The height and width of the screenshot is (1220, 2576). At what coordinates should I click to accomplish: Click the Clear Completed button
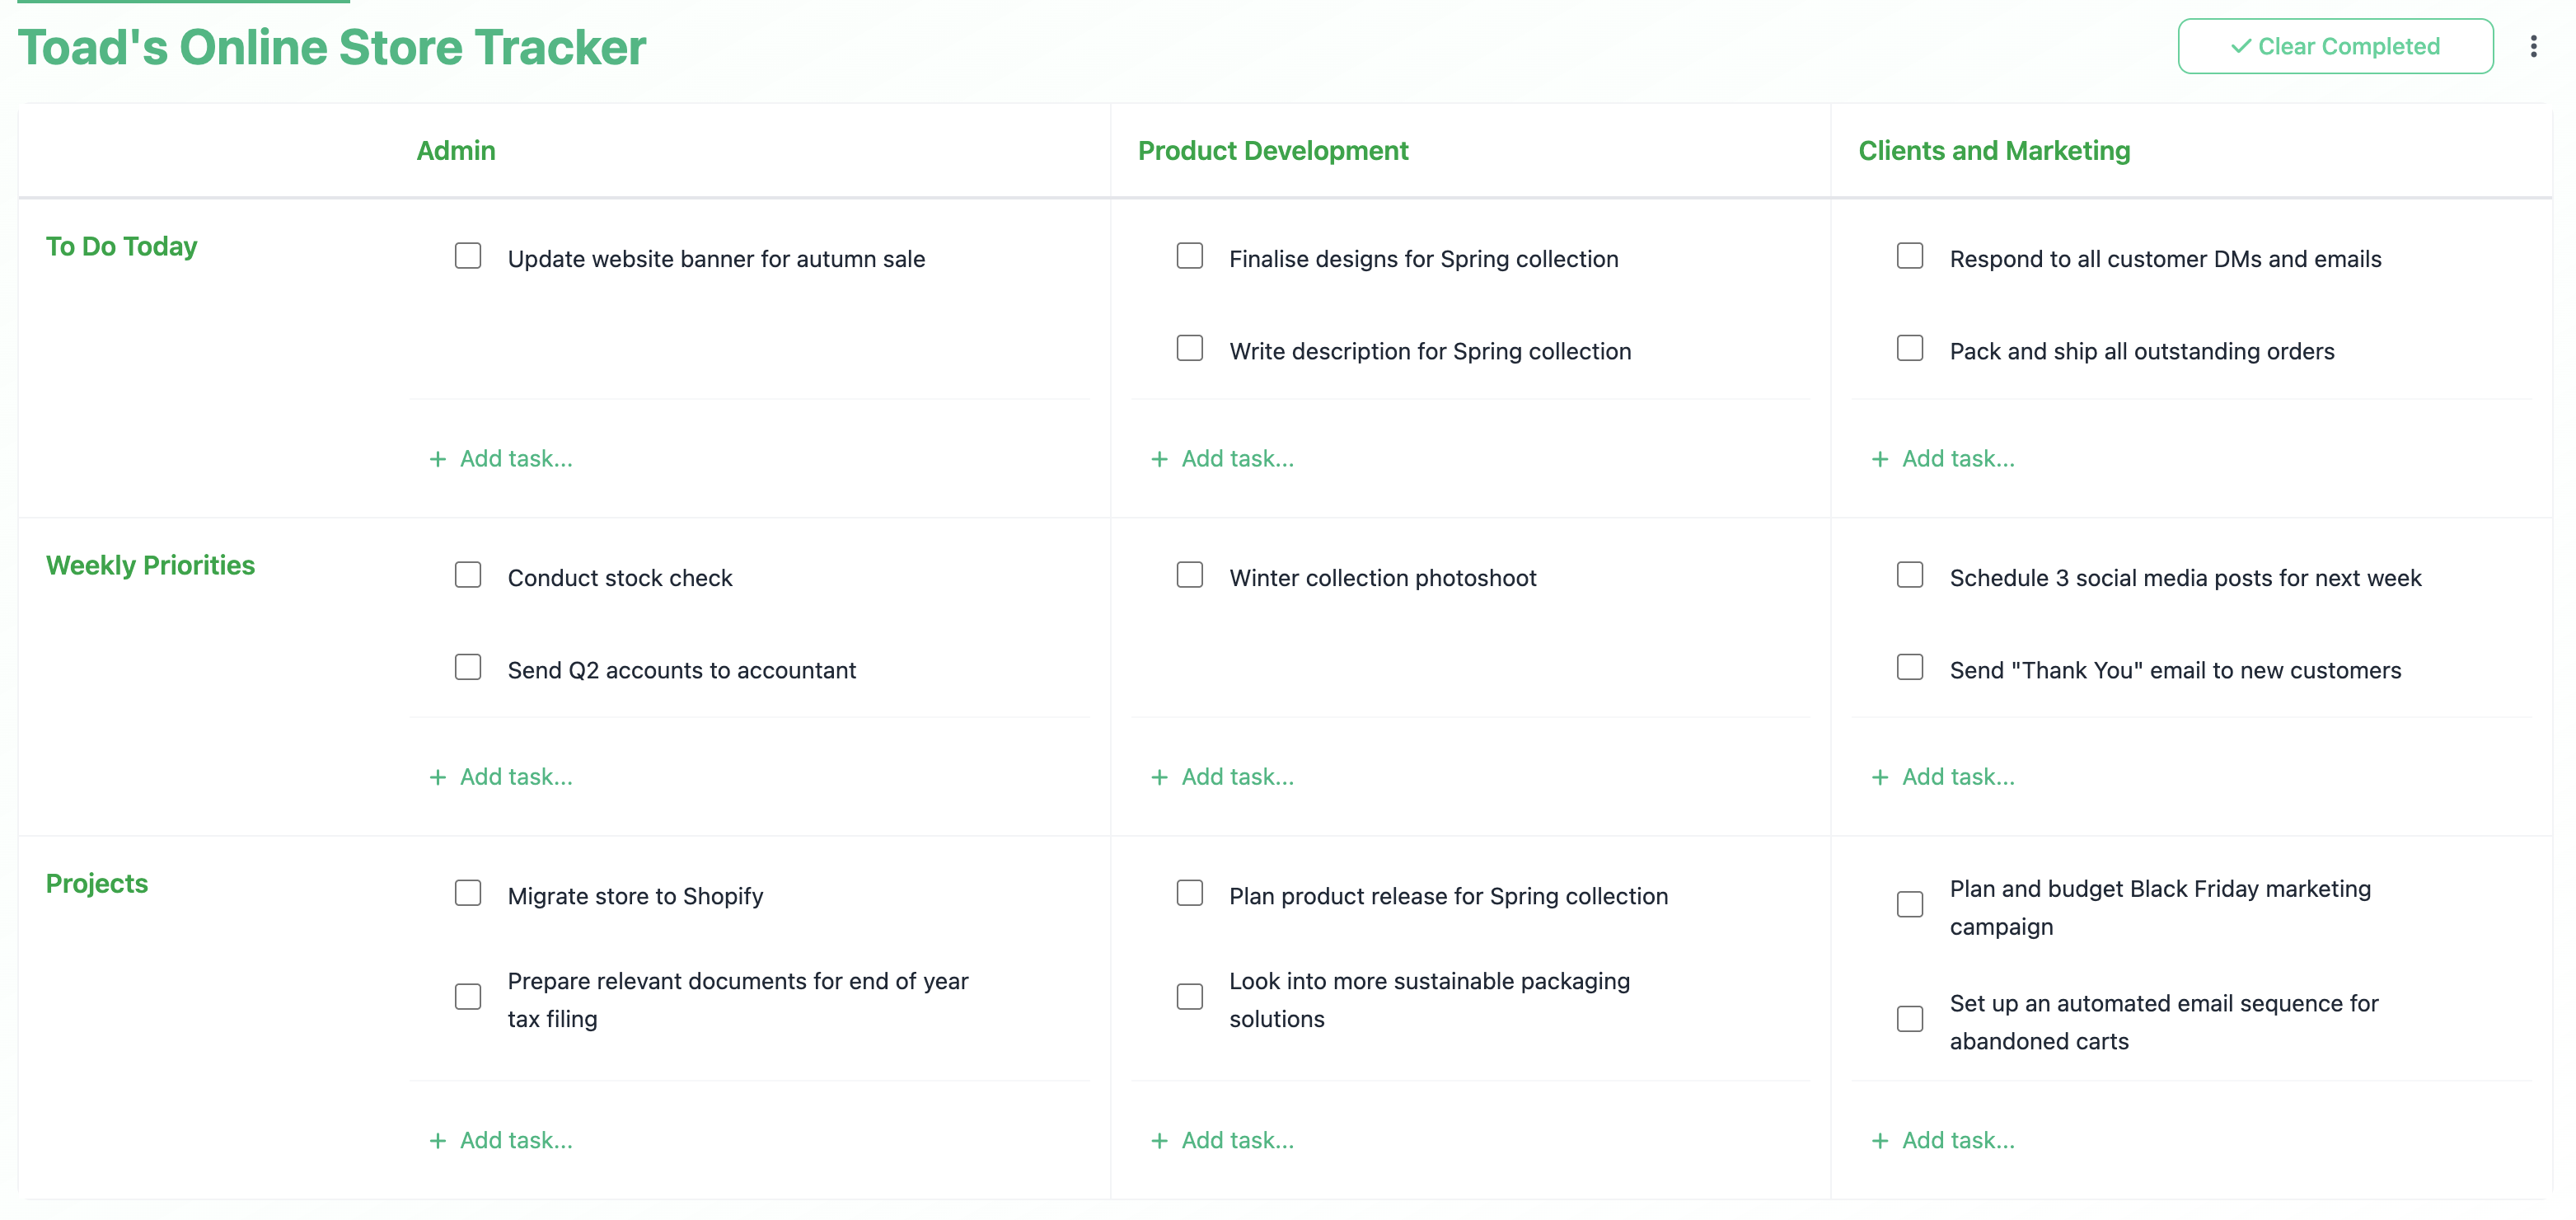click(x=2335, y=46)
